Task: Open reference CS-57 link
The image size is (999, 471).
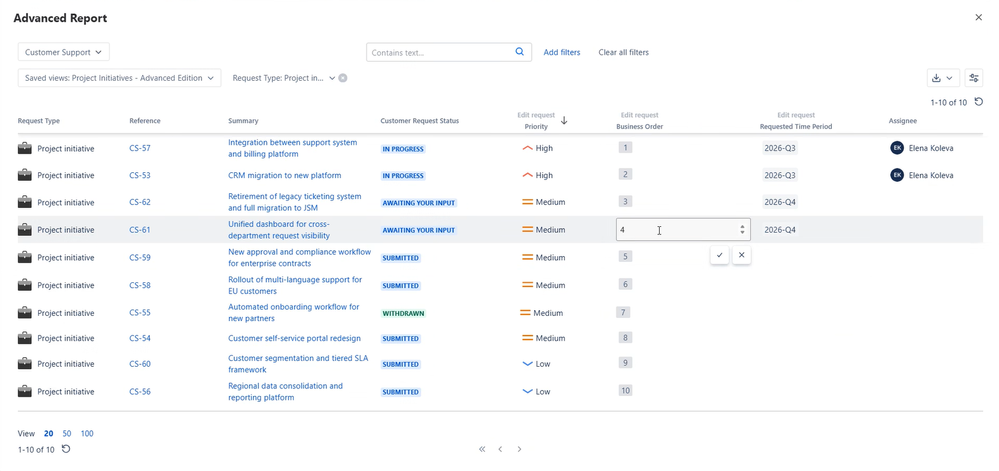Action: coord(140,148)
